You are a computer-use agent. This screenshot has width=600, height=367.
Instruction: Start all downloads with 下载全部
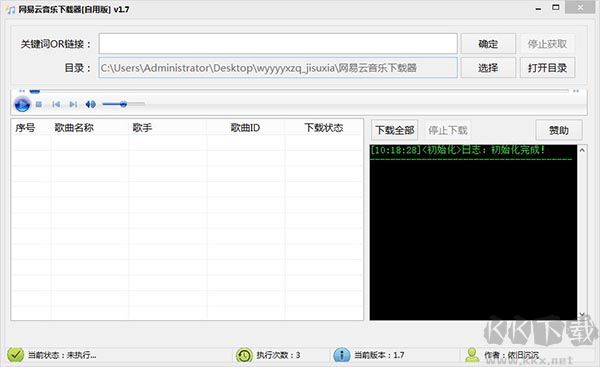point(395,130)
